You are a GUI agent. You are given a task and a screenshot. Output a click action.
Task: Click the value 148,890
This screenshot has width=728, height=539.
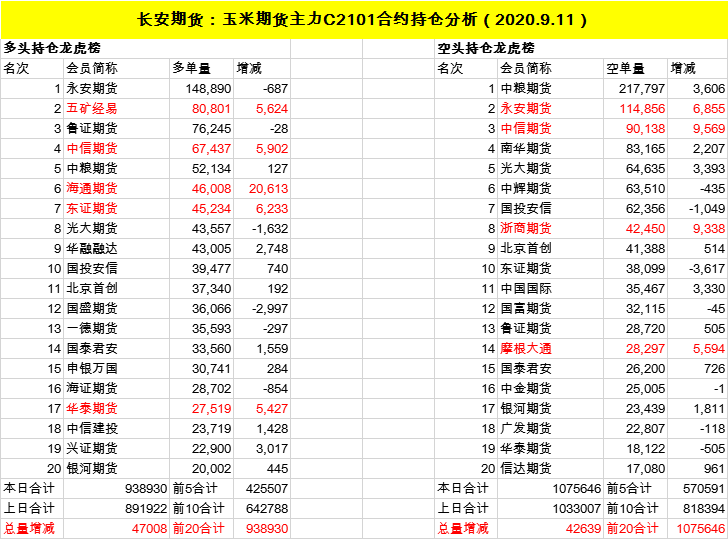(x=202, y=88)
